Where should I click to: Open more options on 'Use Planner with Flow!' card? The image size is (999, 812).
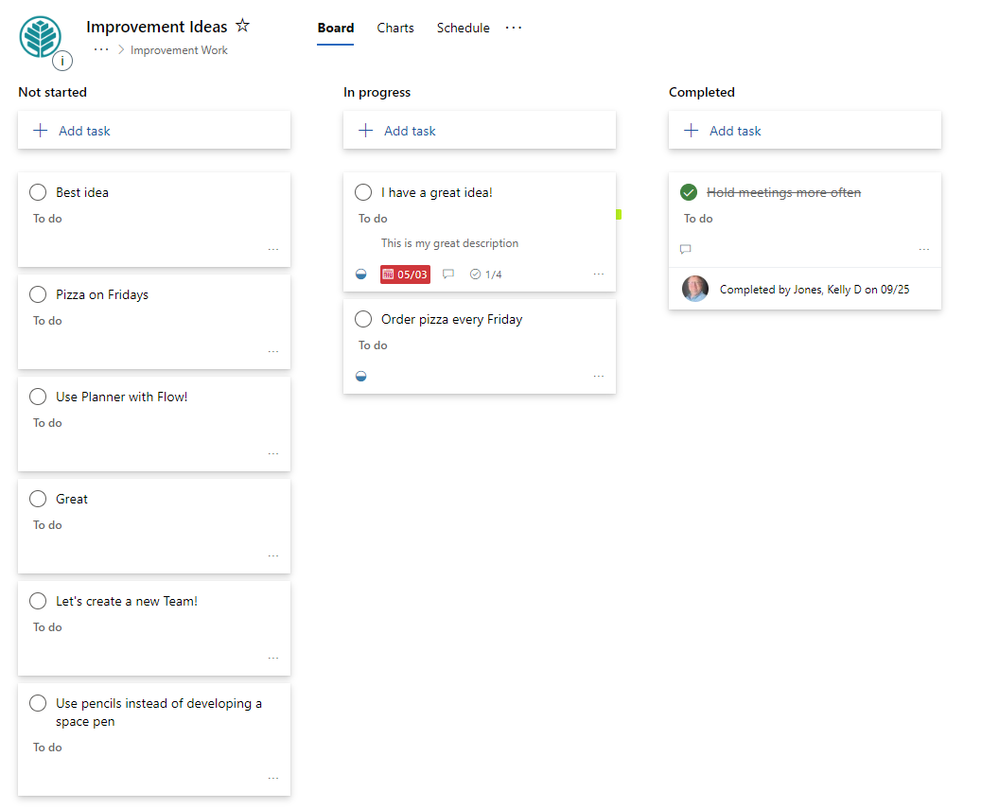[273, 453]
